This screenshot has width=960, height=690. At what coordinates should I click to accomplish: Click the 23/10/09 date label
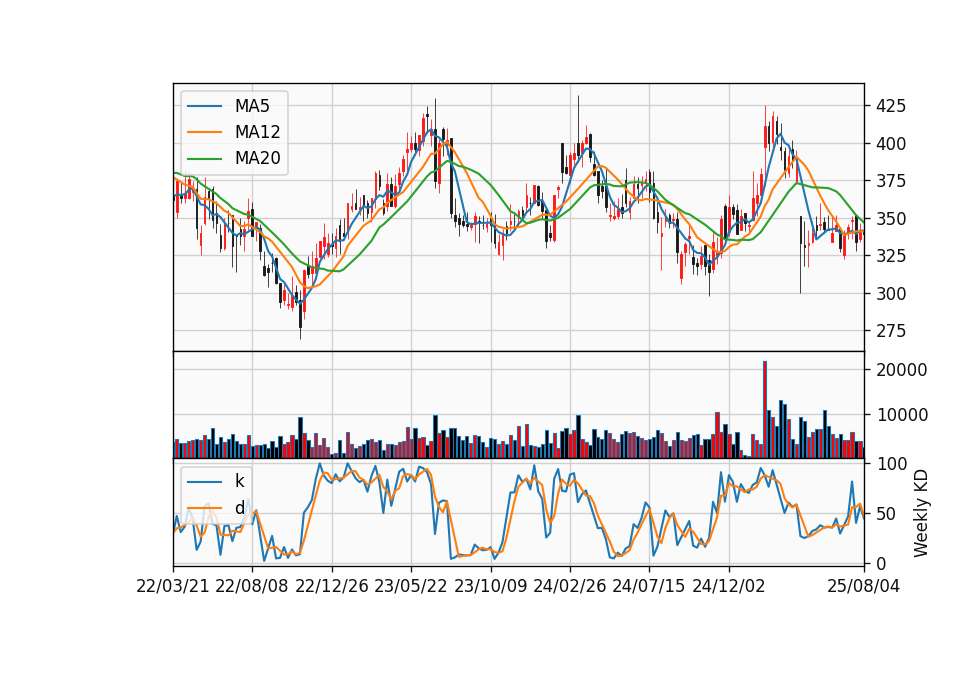point(490,587)
